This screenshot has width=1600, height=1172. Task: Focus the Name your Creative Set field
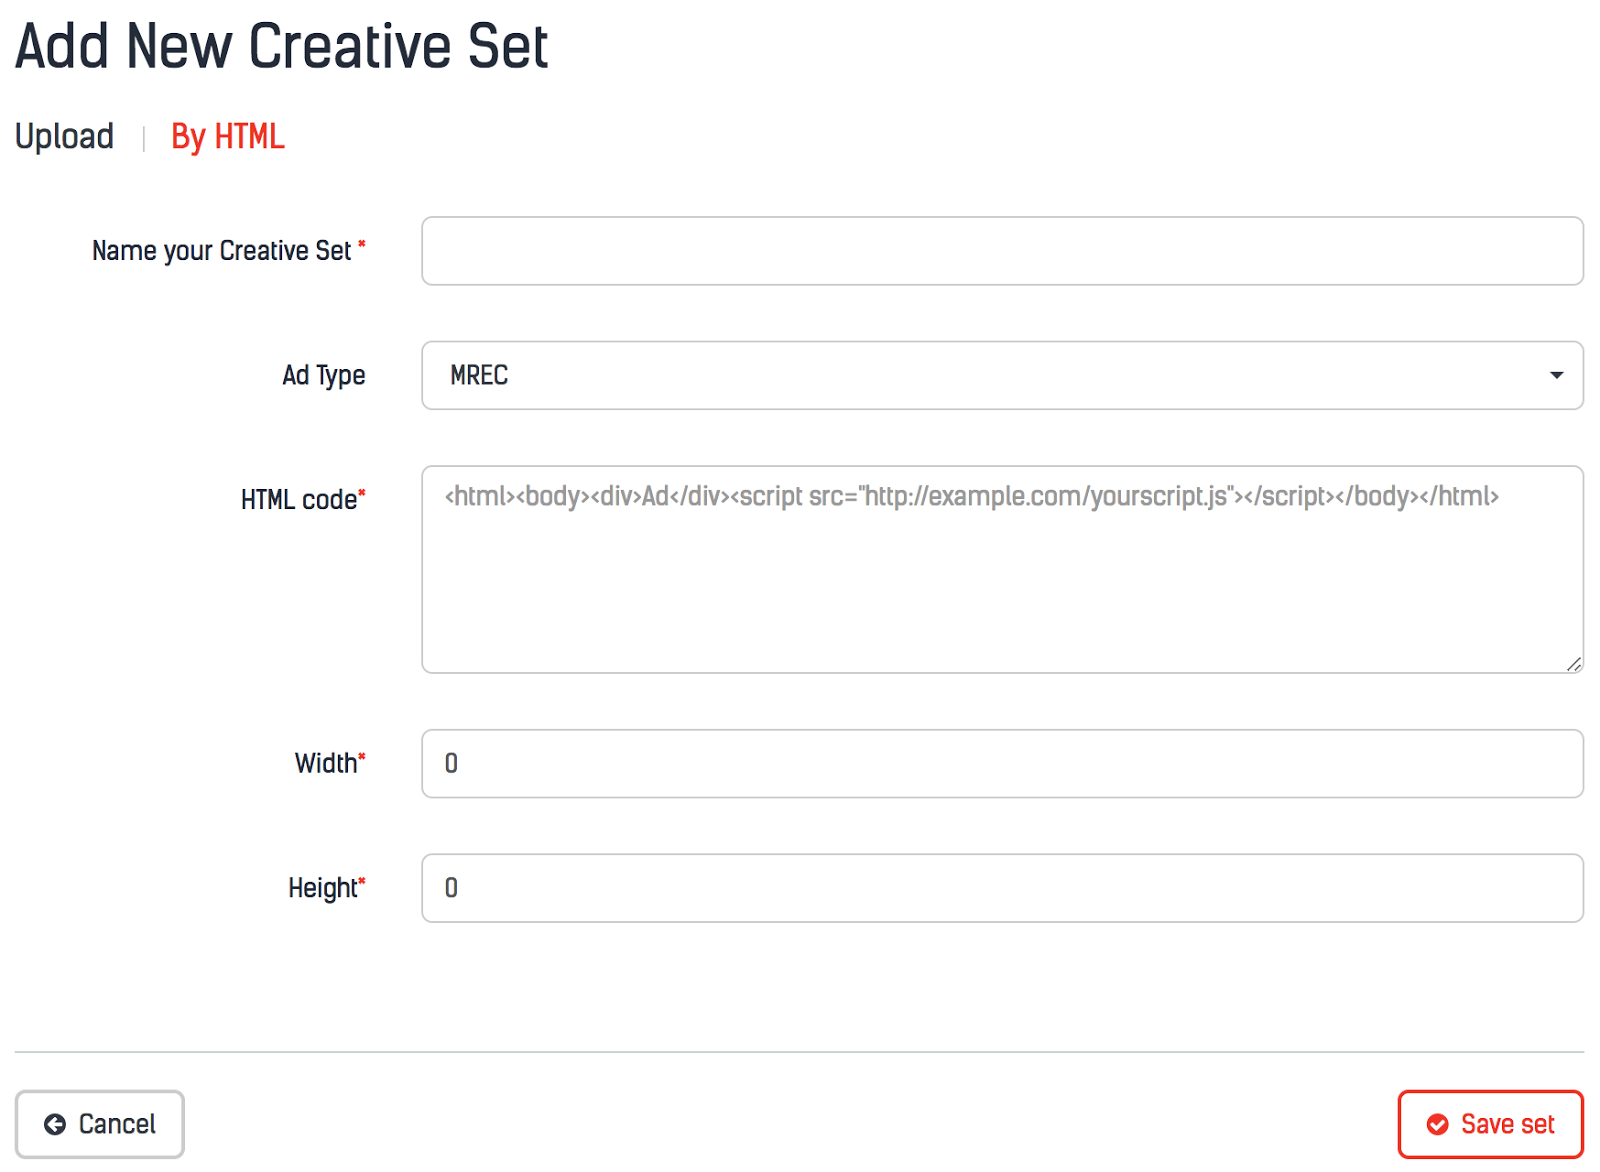pos(1002,251)
